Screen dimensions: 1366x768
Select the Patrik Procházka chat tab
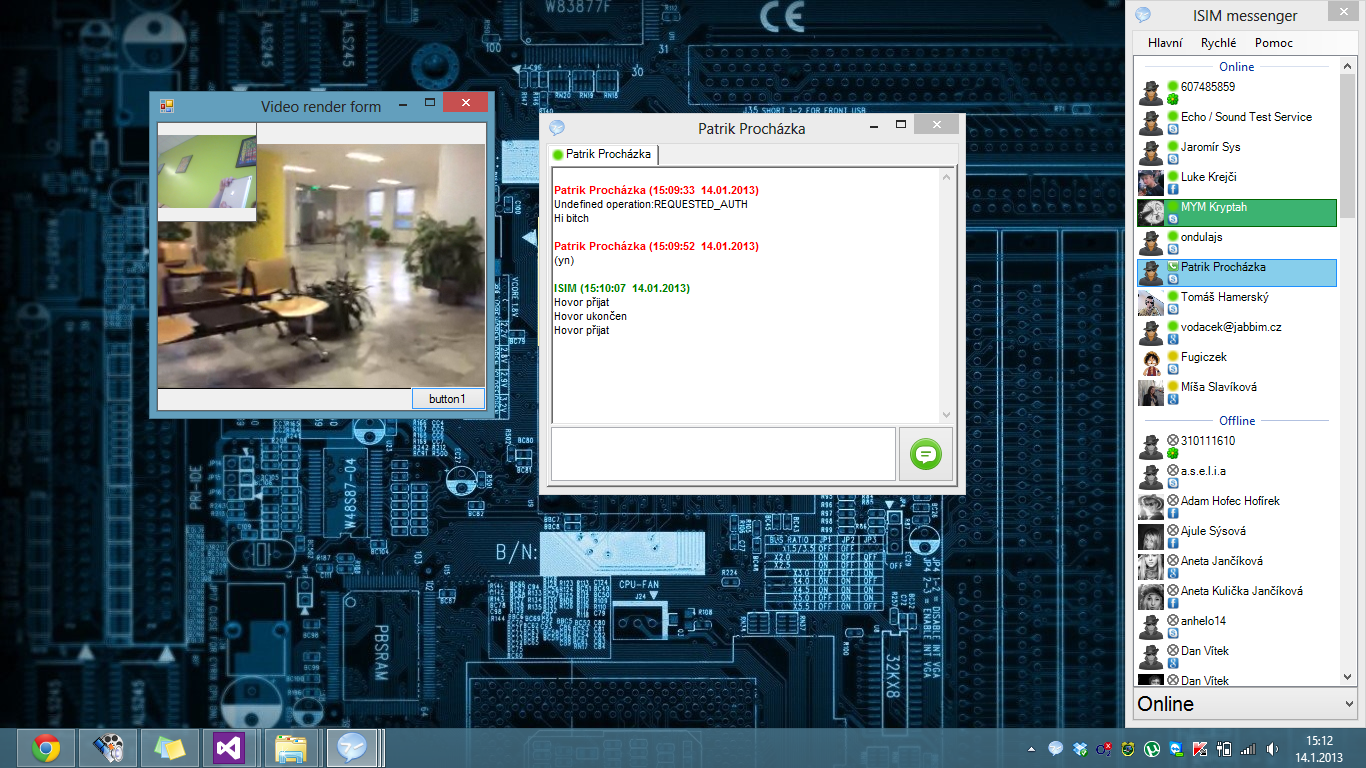pyautogui.click(x=602, y=154)
